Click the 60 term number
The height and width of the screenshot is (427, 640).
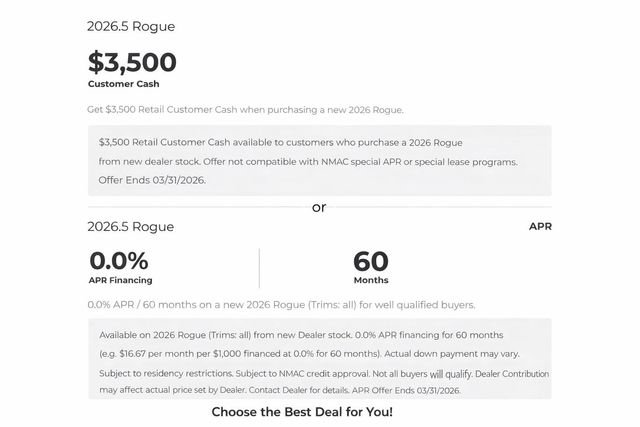tap(371, 261)
